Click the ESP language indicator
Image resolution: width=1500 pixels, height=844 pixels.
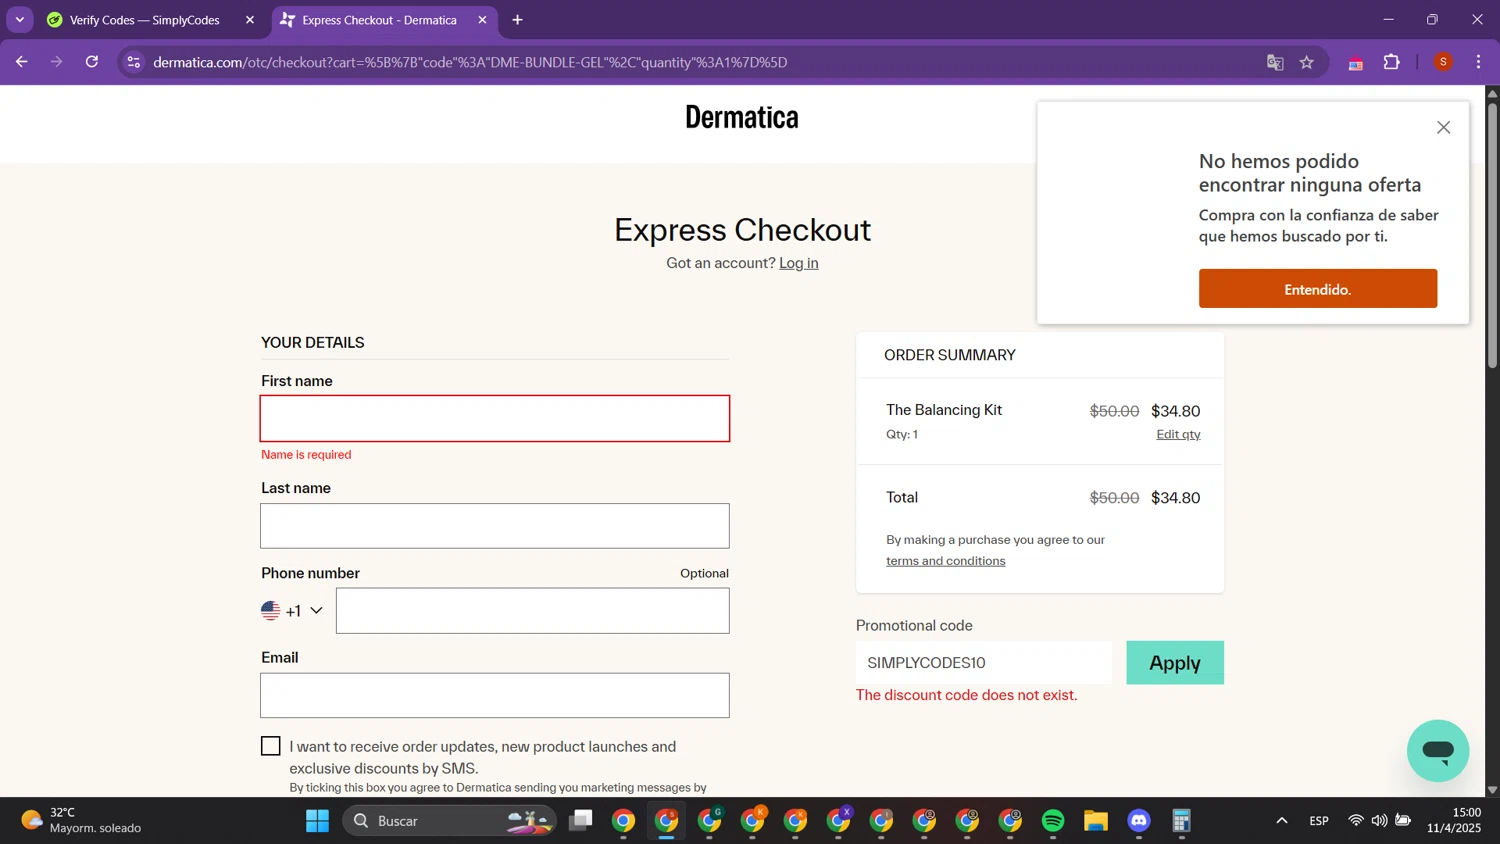coord(1319,821)
